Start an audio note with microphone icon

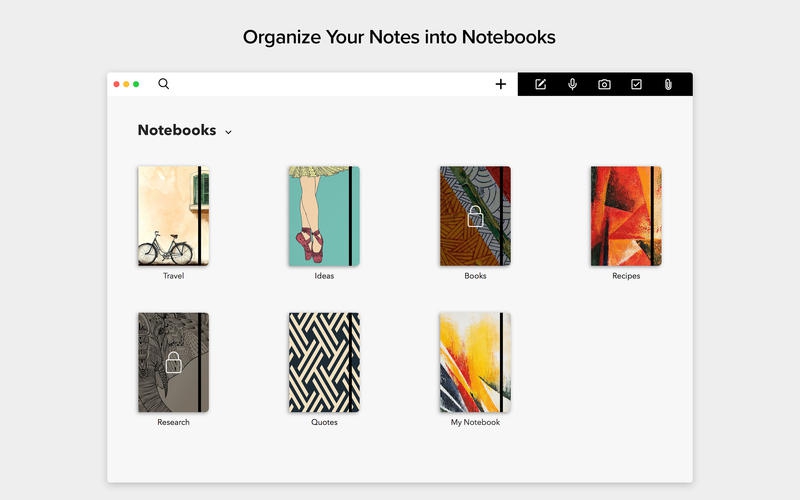573,84
